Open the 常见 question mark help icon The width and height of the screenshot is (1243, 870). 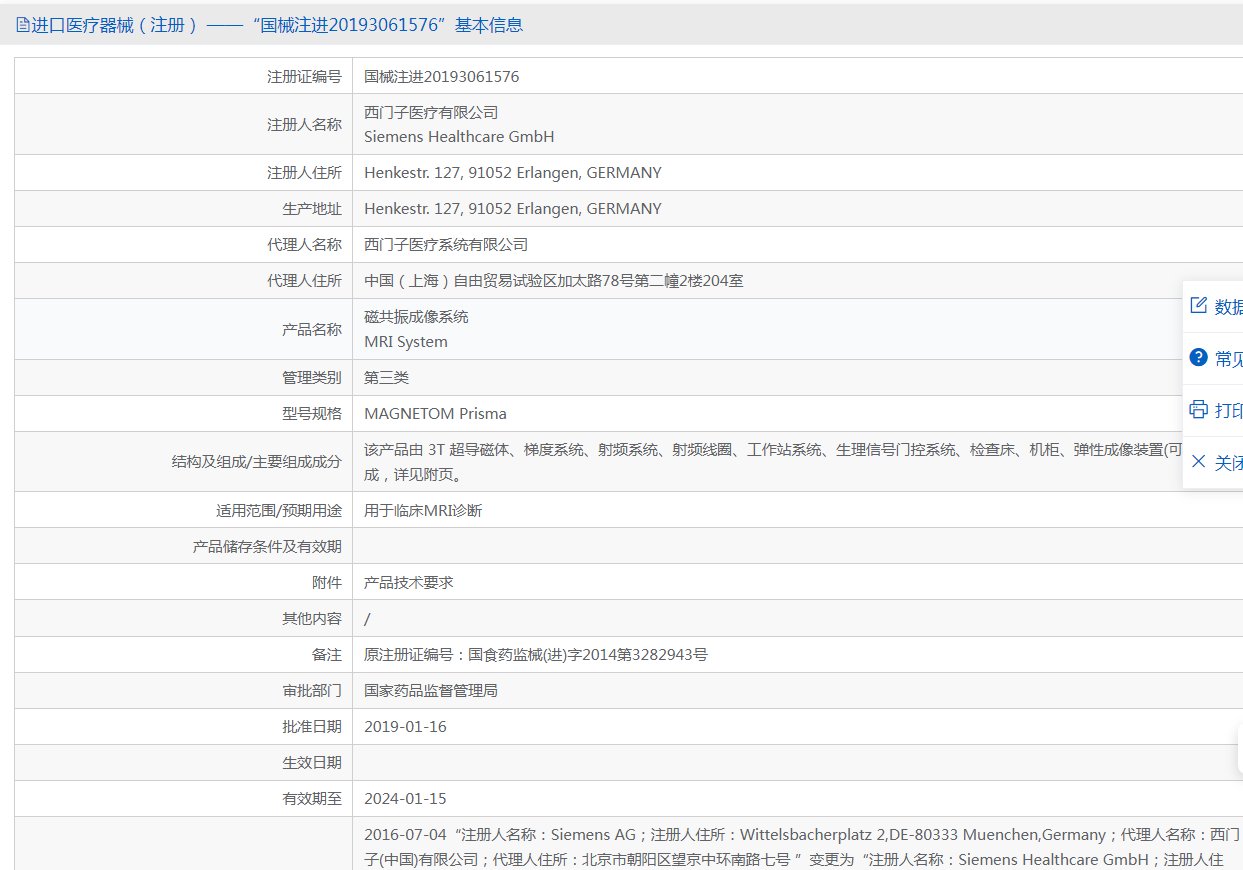(1198, 358)
